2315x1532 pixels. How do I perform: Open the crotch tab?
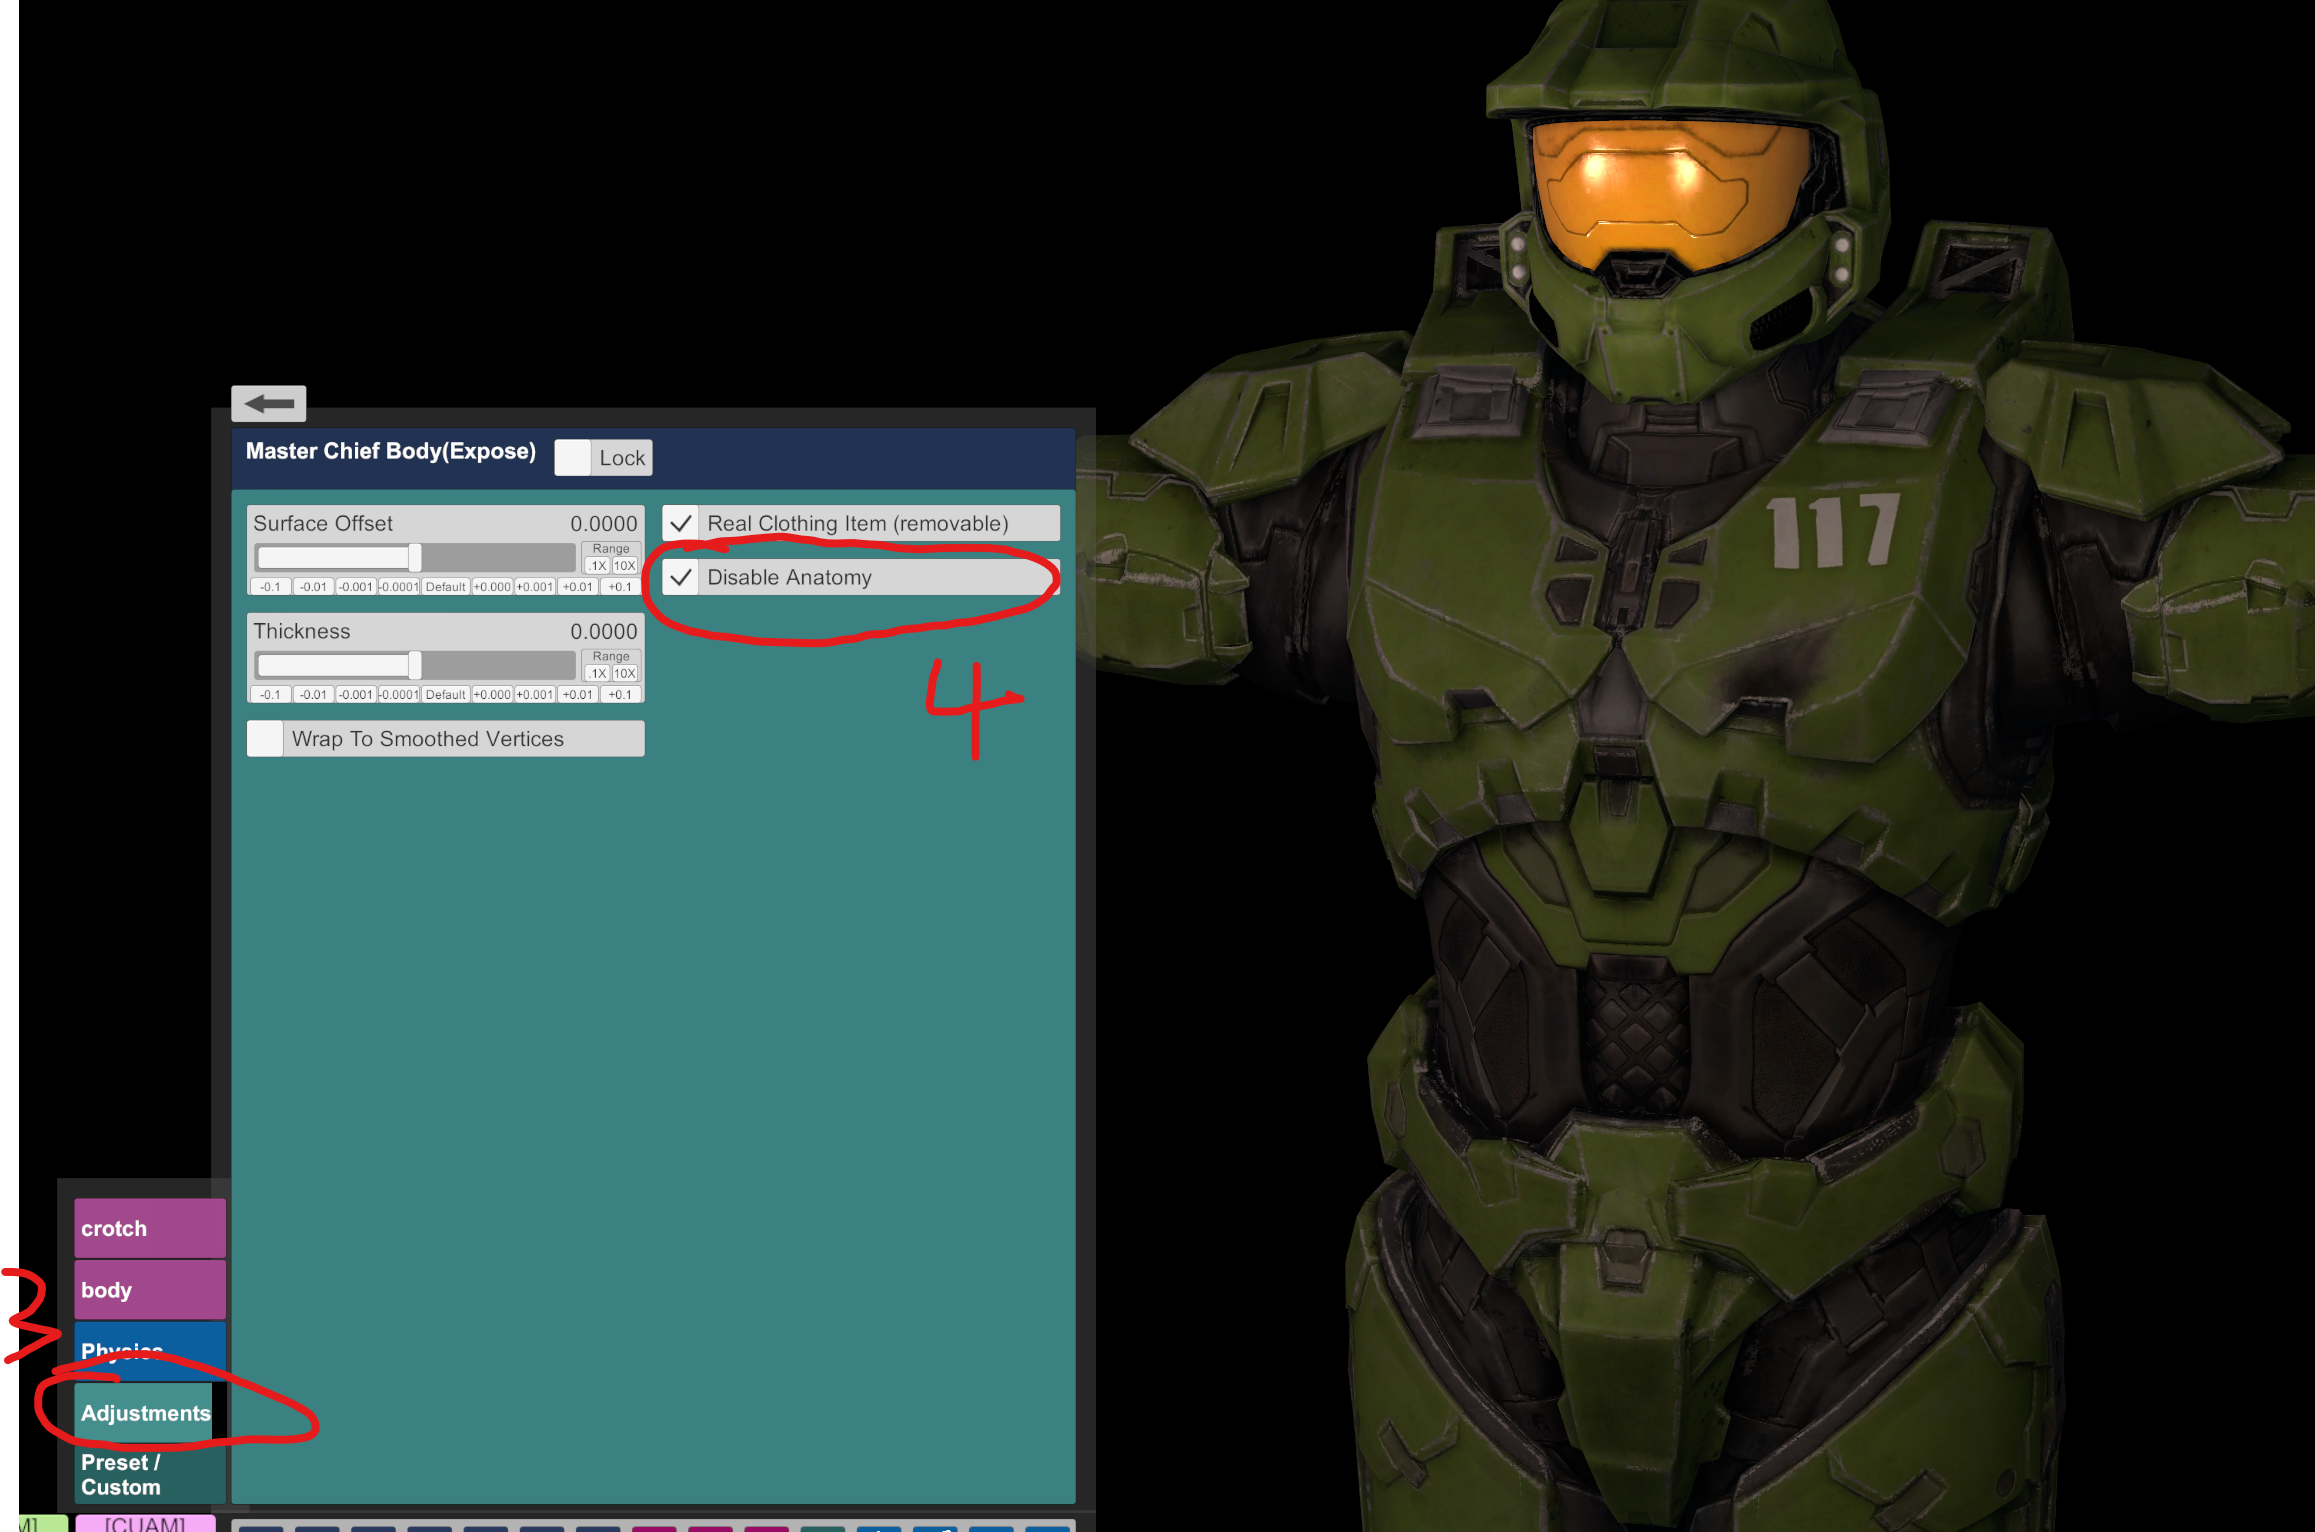150,1228
